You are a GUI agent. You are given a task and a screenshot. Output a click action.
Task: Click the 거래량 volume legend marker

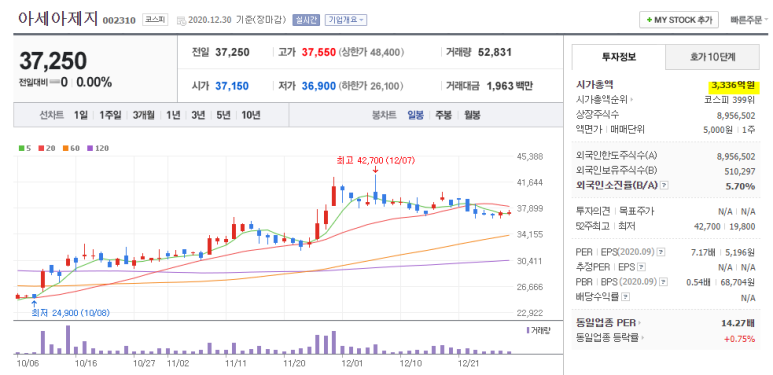click(x=537, y=330)
